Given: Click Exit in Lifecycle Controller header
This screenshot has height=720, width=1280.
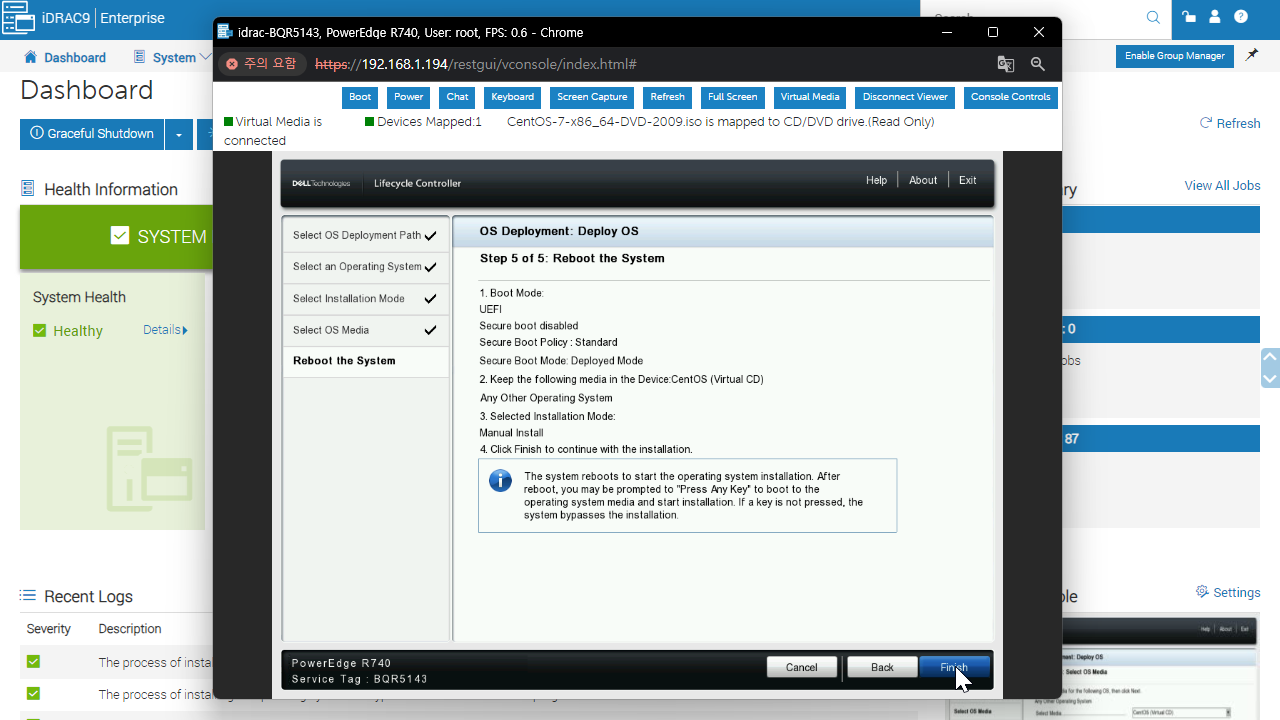Looking at the screenshot, I should (968, 180).
